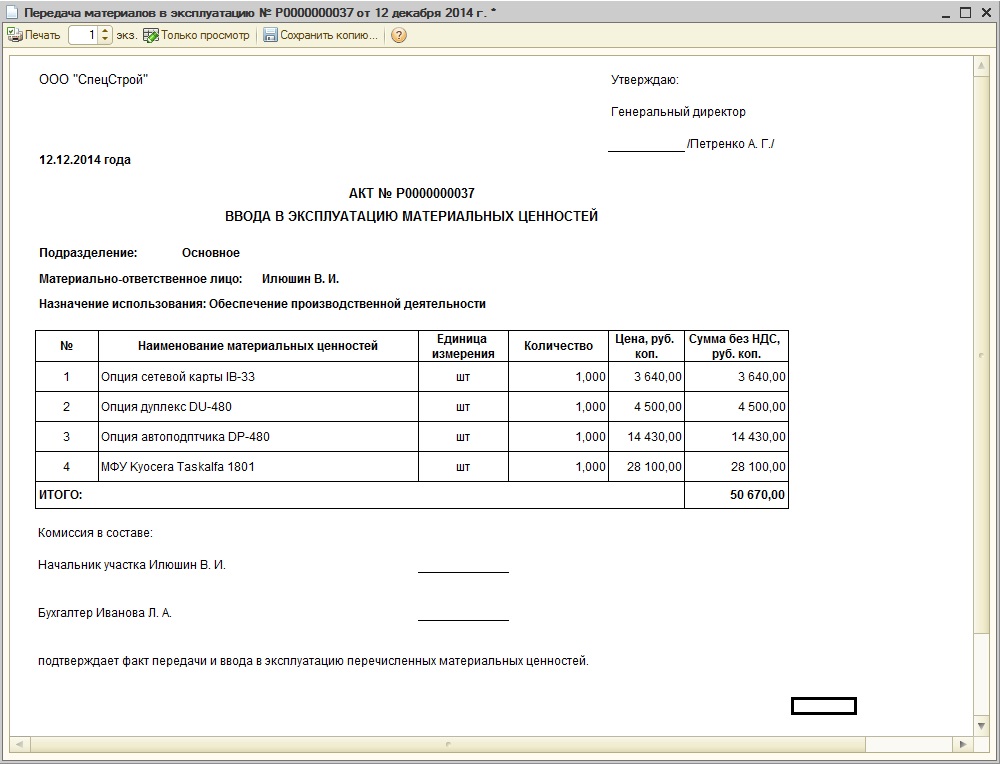Click the Утверждаю: text
This screenshot has height=764, width=1000.
coord(645,80)
